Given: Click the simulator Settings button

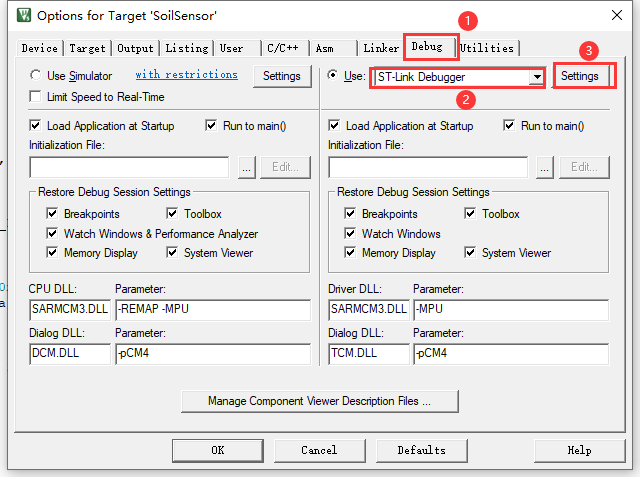Looking at the screenshot, I should pos(282,76).
